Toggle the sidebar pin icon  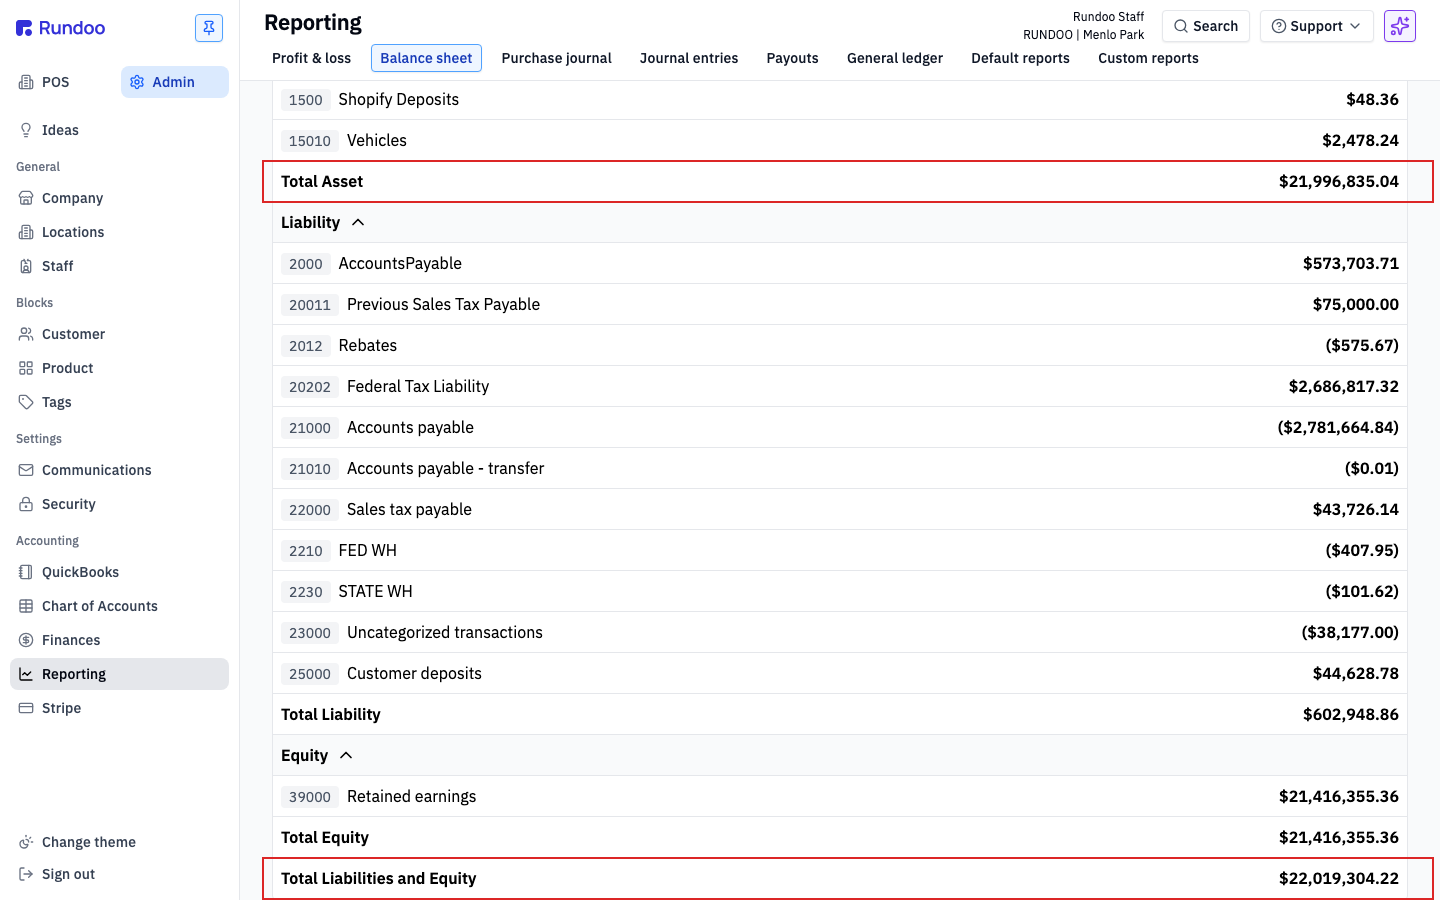(x=209, y=28)
